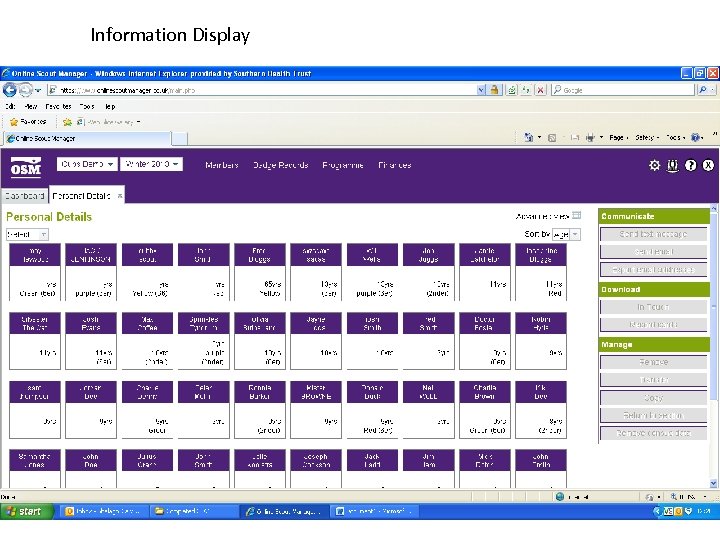The height and width of the screenshot is (540, 720).
Task: Click the address bar padlock icon
Action: (495, 90)
